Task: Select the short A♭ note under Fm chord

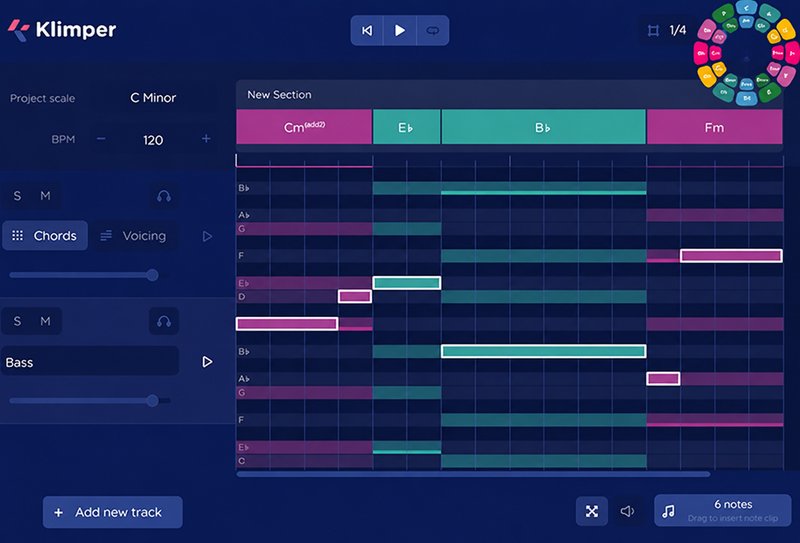Action: pos(663,379)
